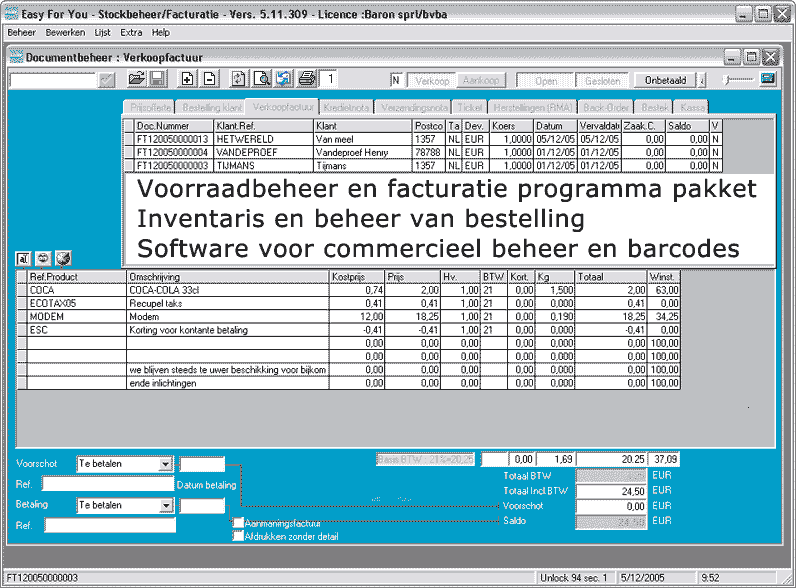796x588 pixels.
Task: Select row marker of FT120050000004
Action: (129, 152)
